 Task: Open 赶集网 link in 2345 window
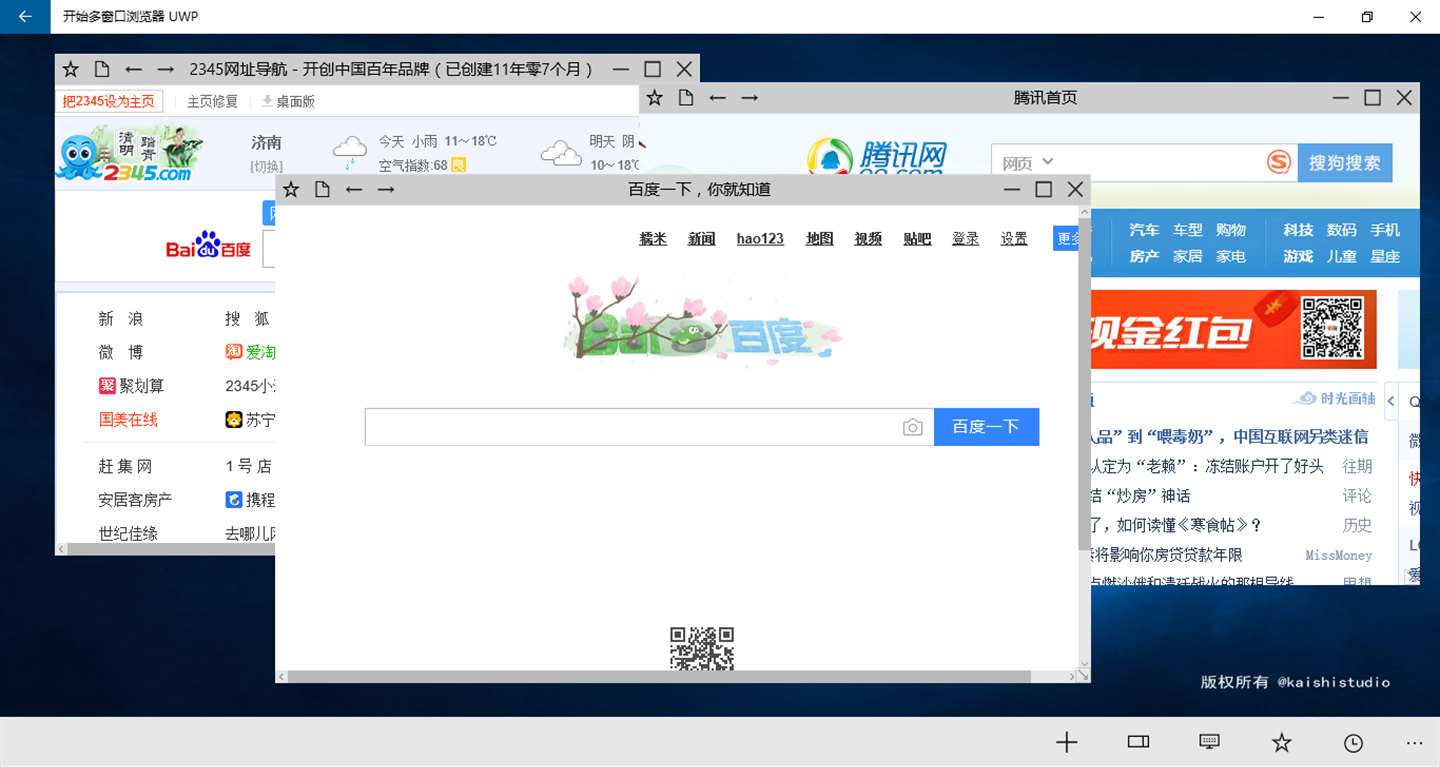(x=125, y=467)
